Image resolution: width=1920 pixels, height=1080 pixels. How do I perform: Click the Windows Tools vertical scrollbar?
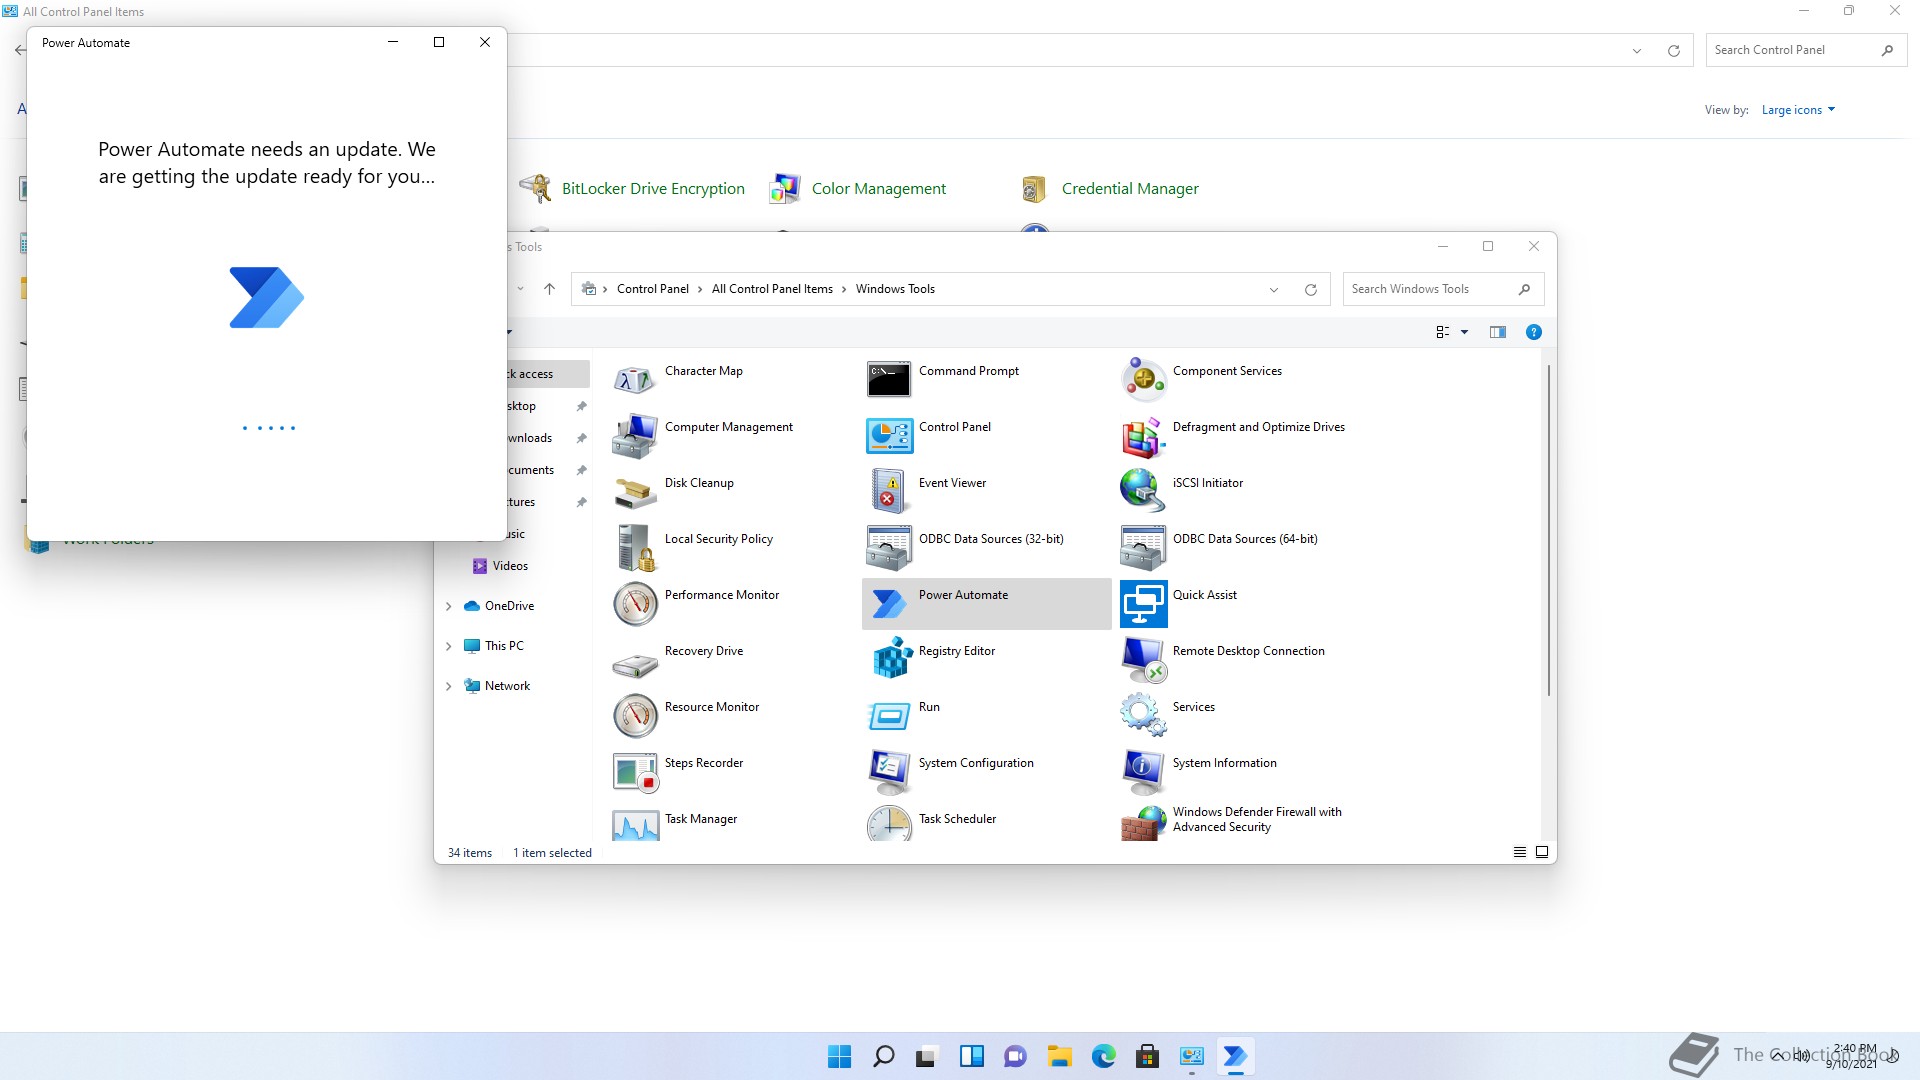pos(1549,530)
